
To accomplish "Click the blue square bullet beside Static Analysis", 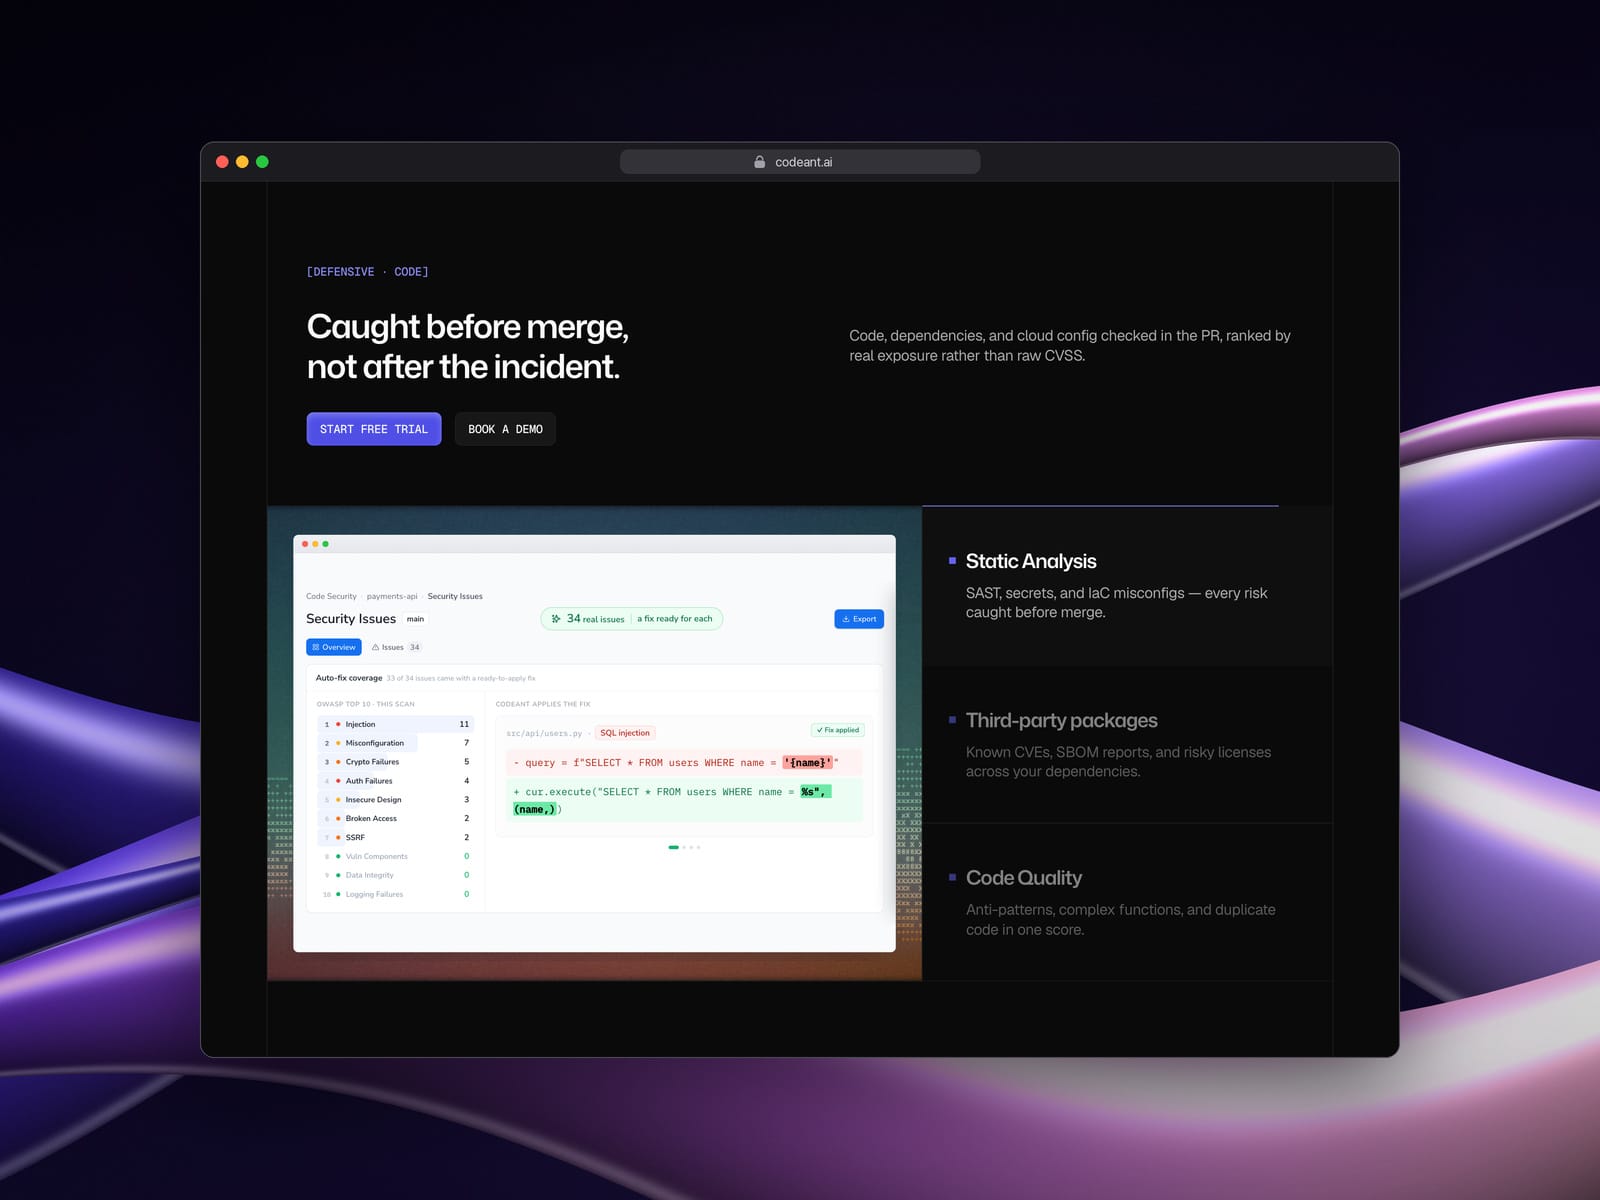I will pyautogui.click(x=952, y=561).
